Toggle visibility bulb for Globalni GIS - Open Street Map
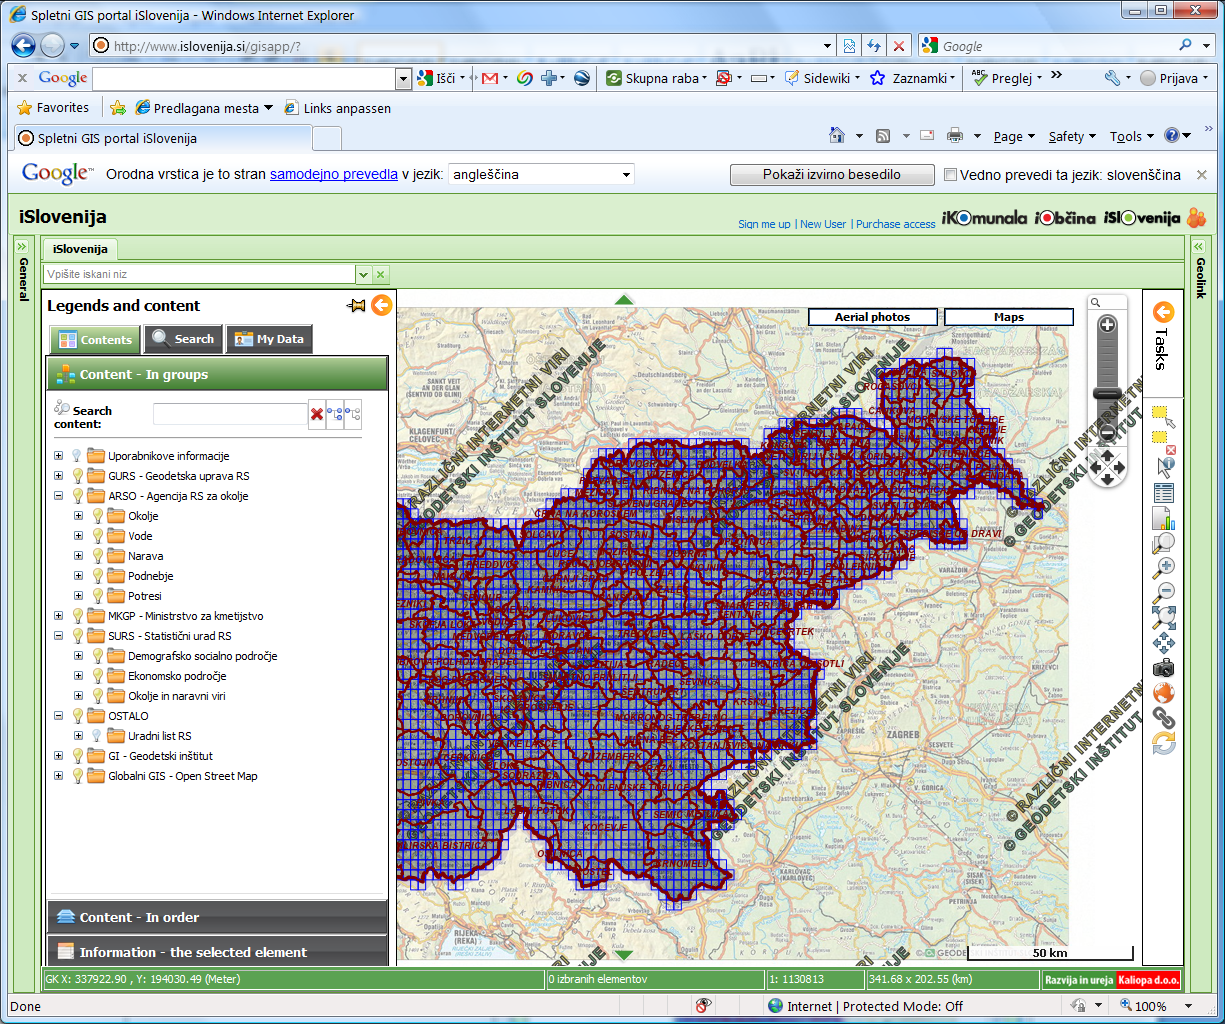Screen dimensions: 1225x1024 click(x=77, y=776)
